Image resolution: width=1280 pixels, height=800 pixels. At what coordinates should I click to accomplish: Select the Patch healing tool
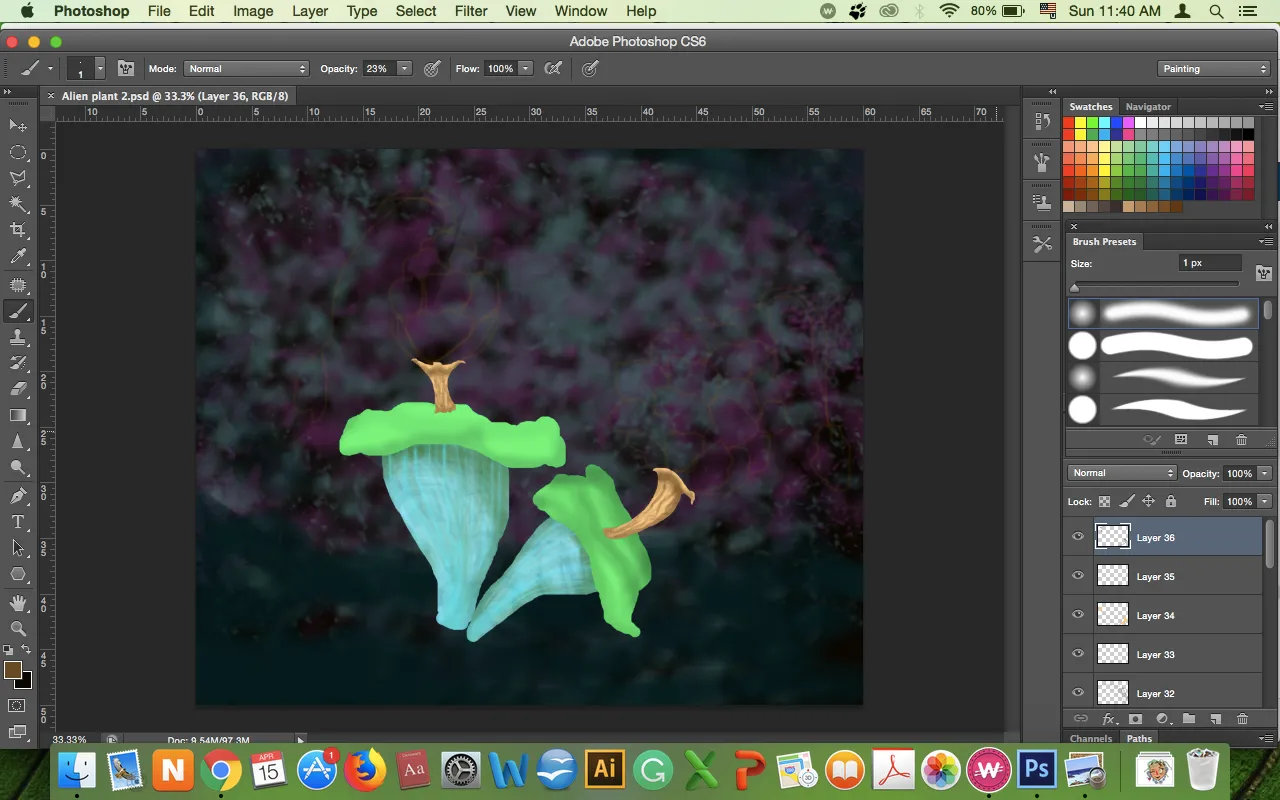18,285
